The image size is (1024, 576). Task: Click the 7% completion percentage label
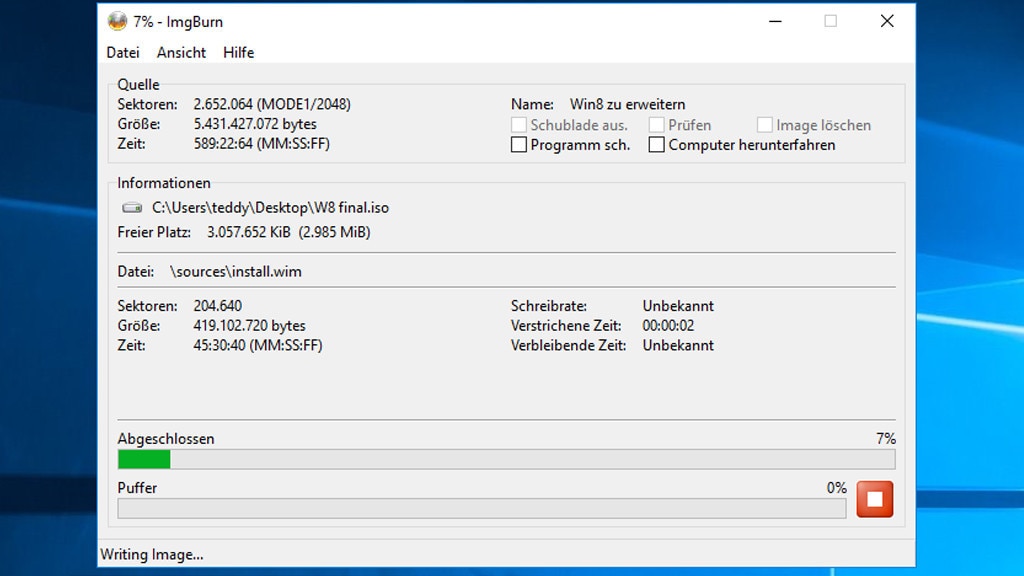886,439
